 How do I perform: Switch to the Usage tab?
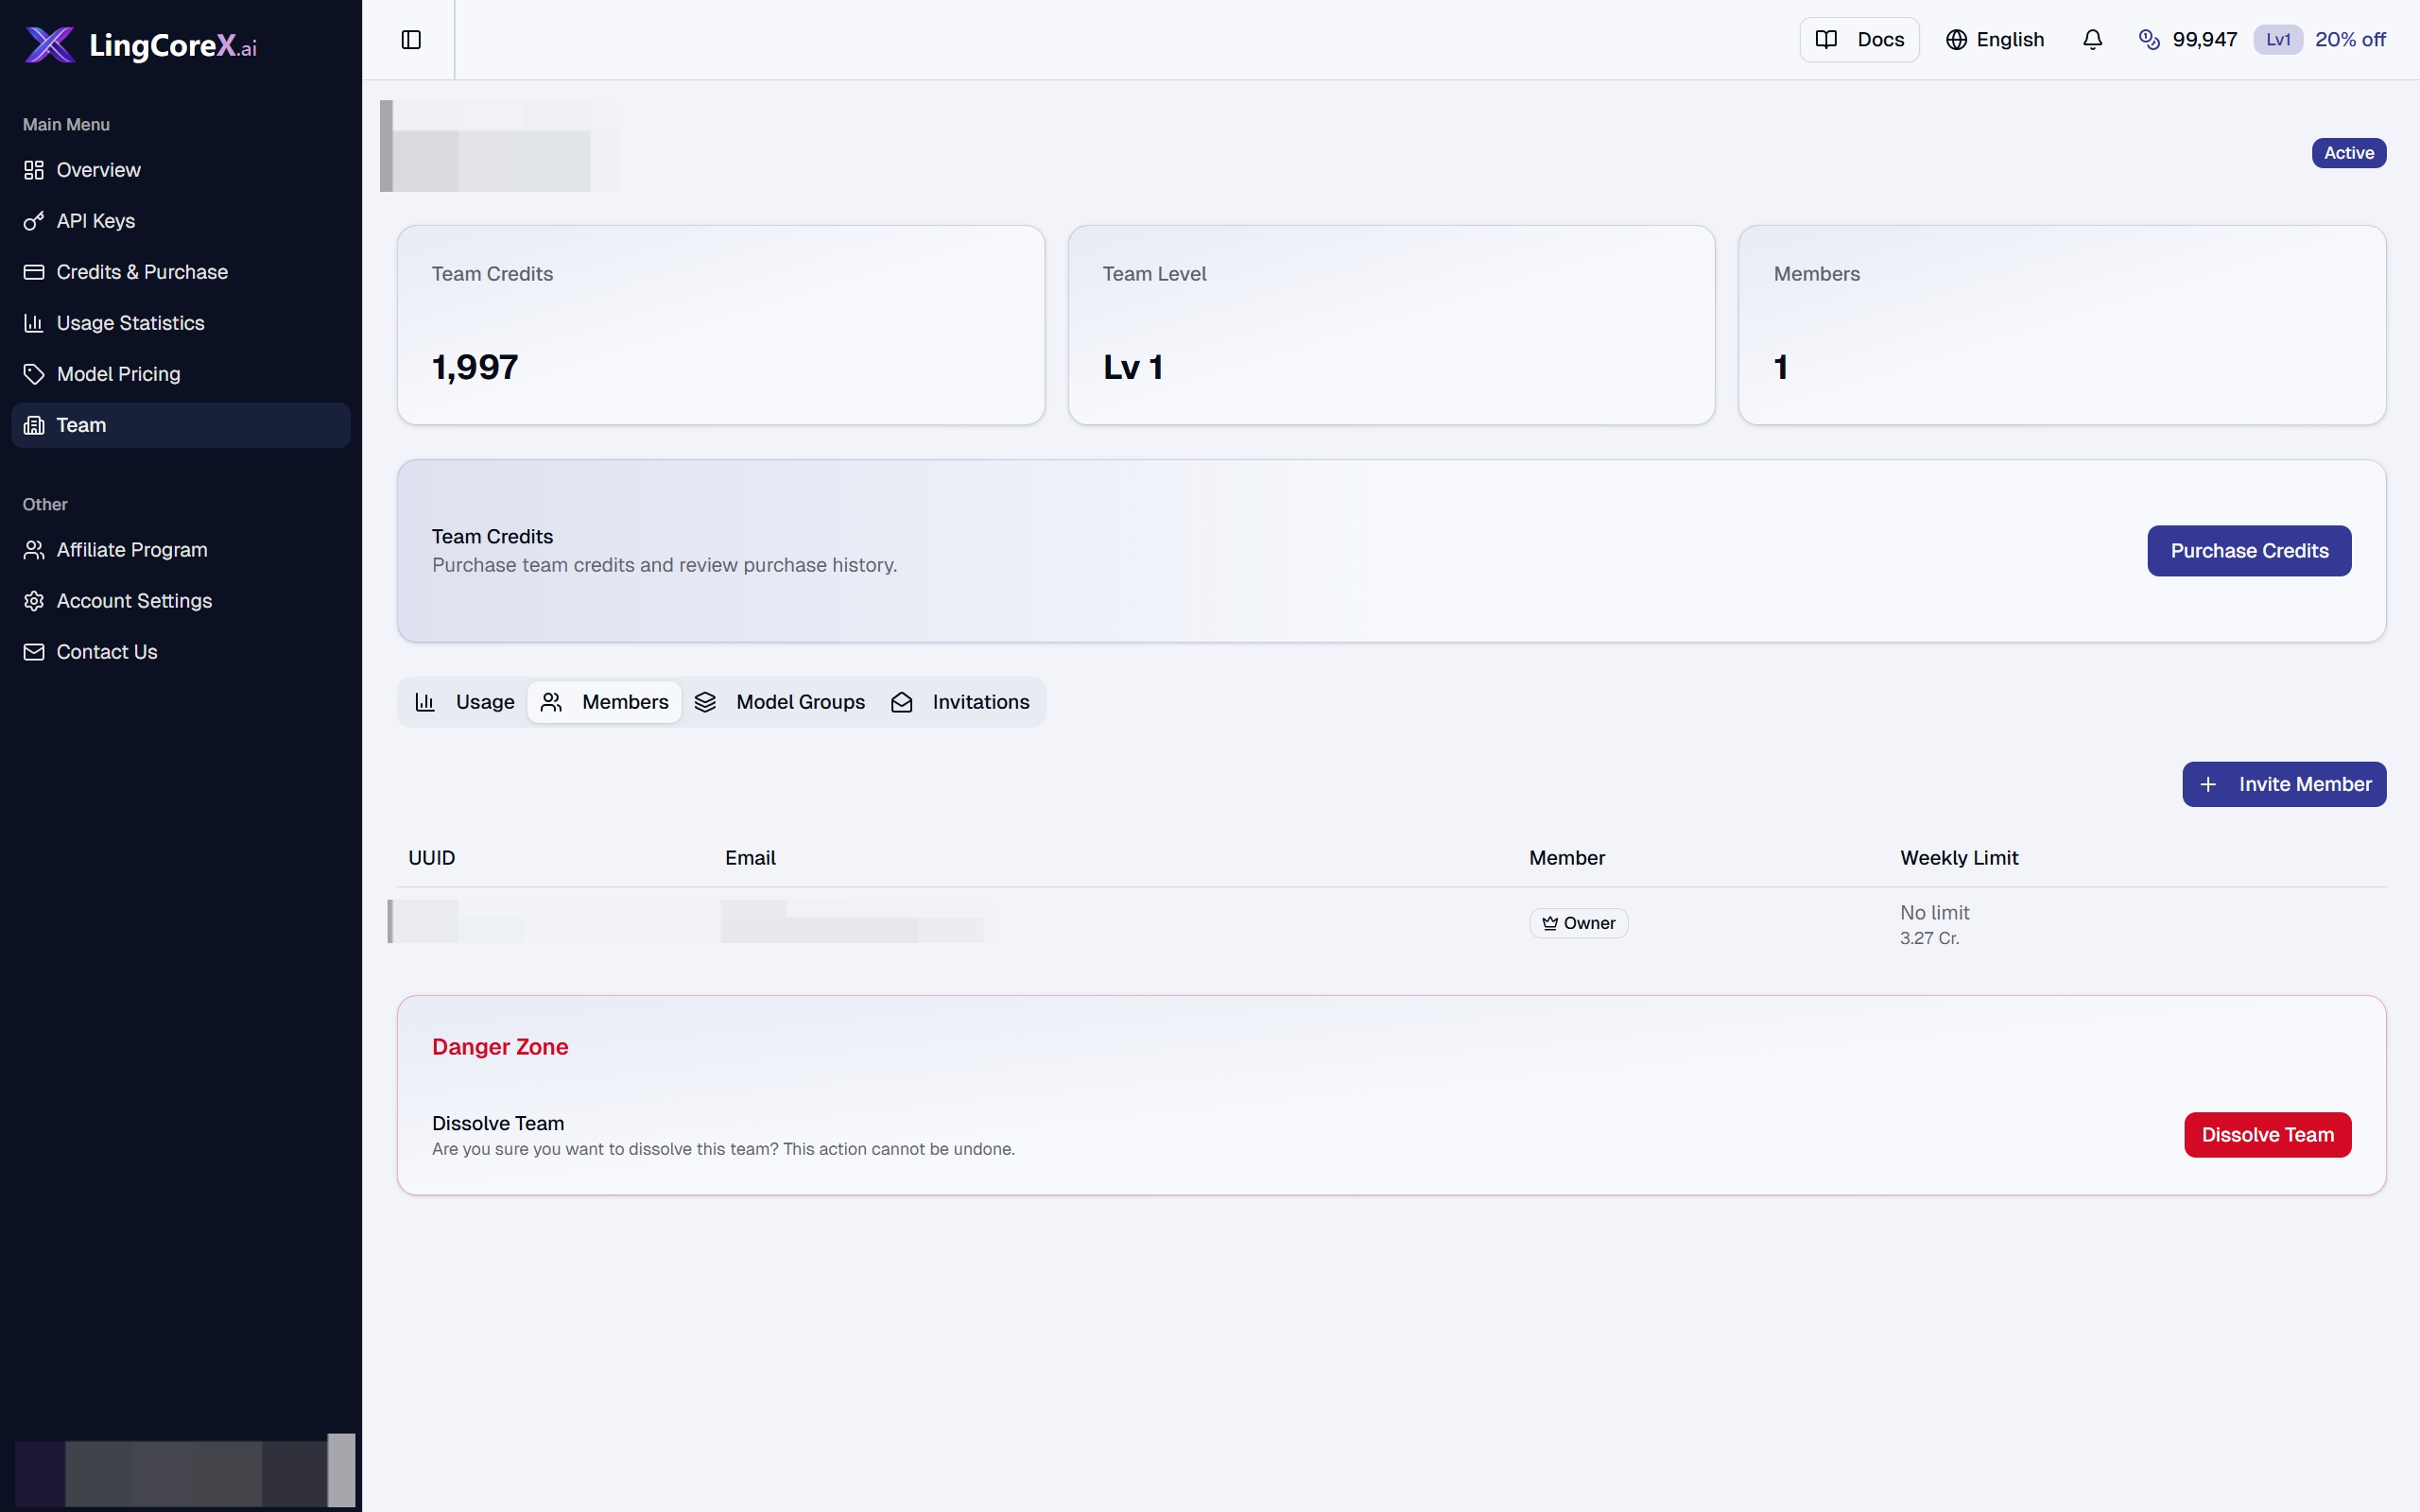[465, 702]
